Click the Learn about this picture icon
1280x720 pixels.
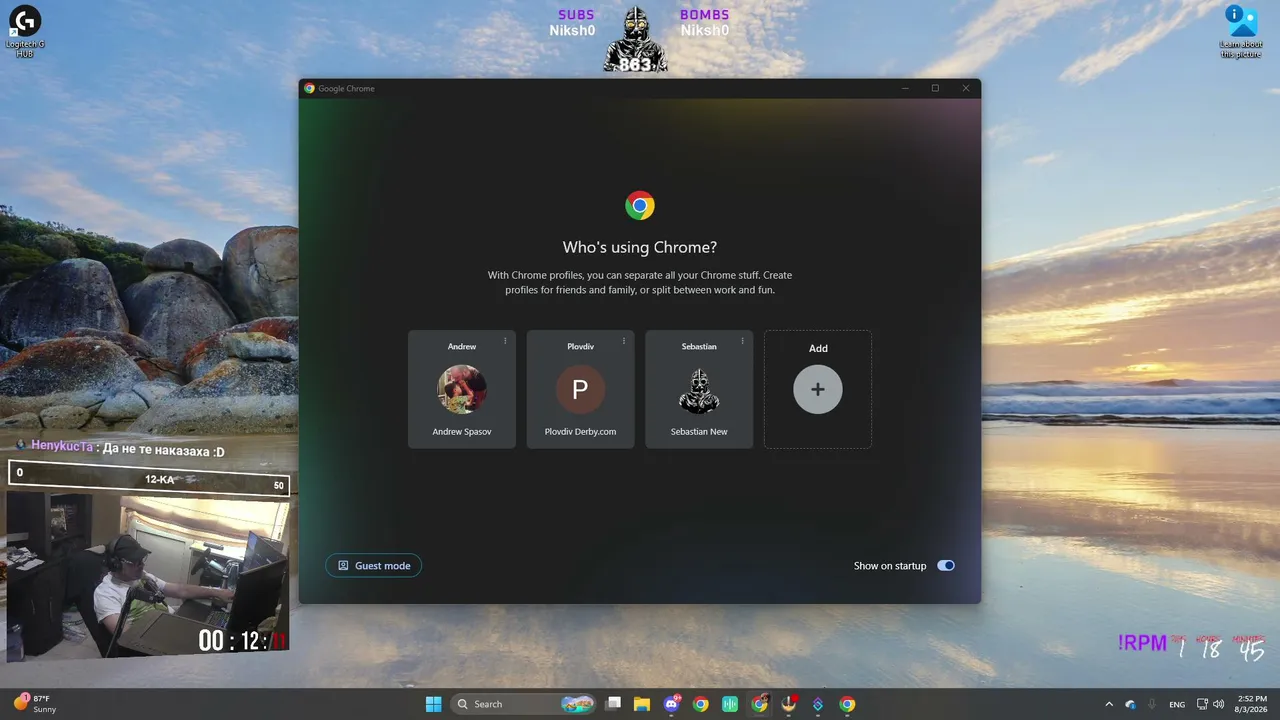tap(1241, 31)
